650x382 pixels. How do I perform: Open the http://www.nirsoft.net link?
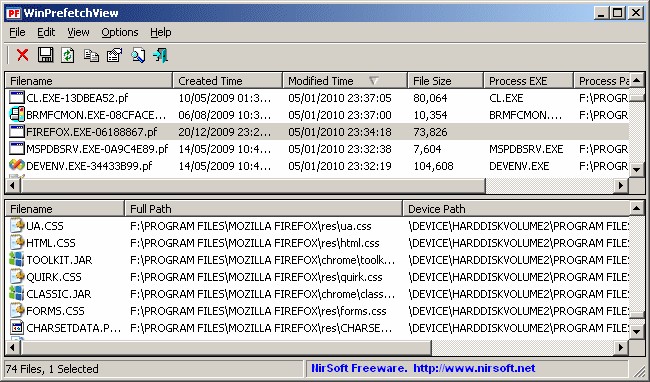[x=474, y=368]
